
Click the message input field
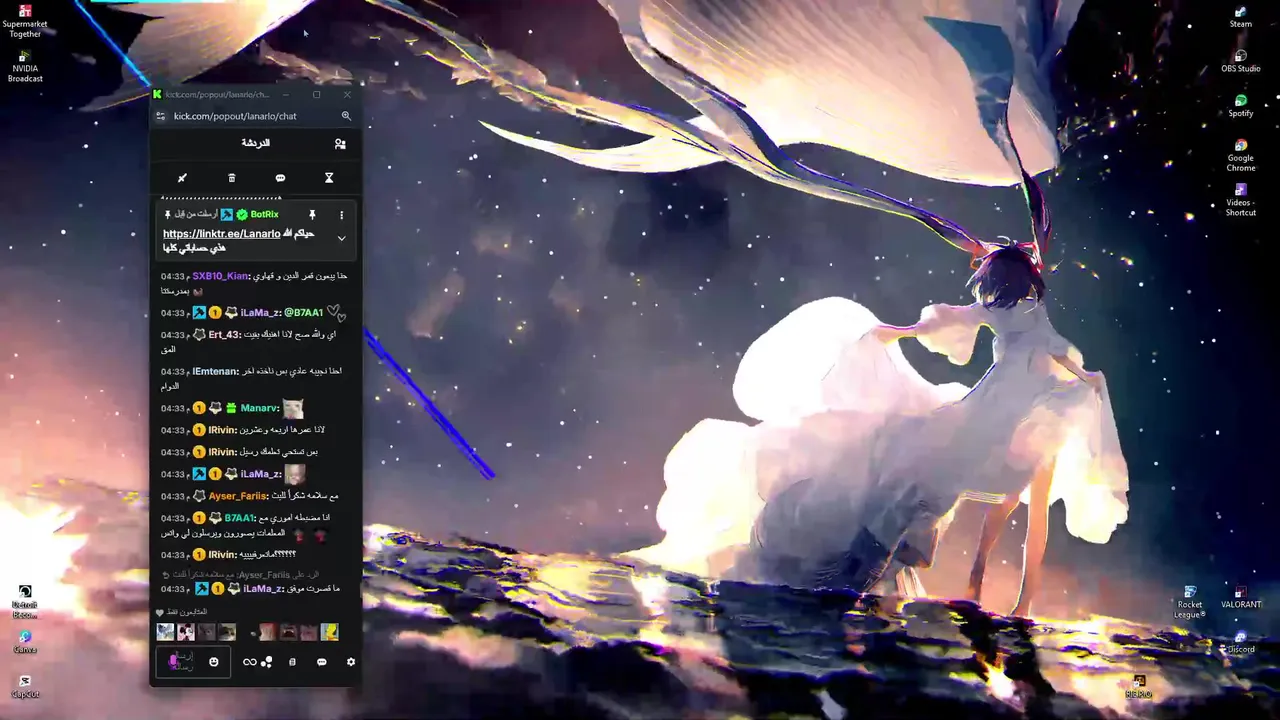pos(193,662)
